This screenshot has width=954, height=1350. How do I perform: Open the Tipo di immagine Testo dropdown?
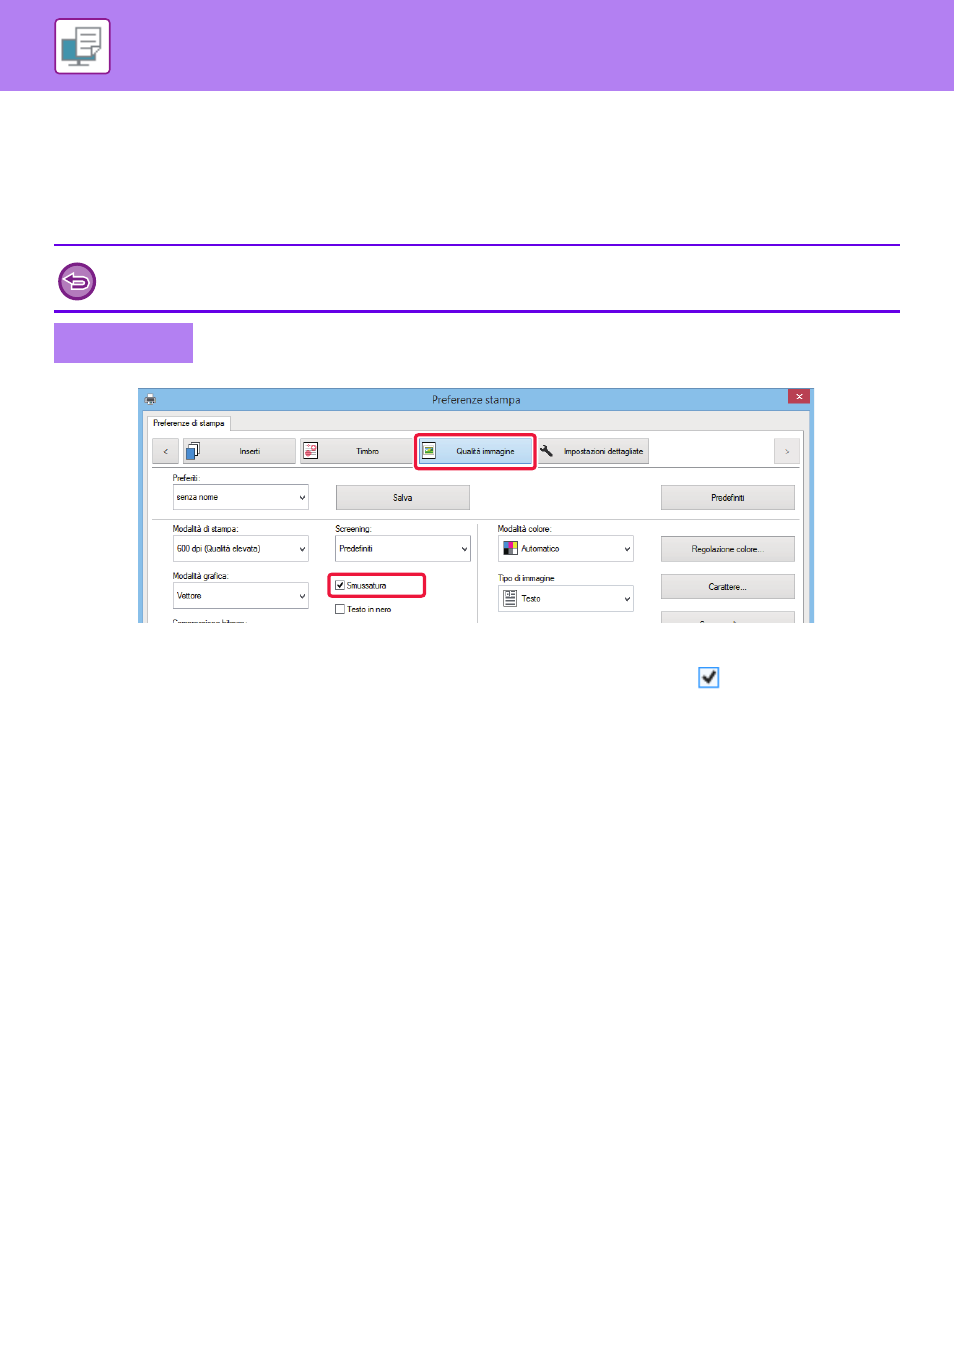(566, 598)
